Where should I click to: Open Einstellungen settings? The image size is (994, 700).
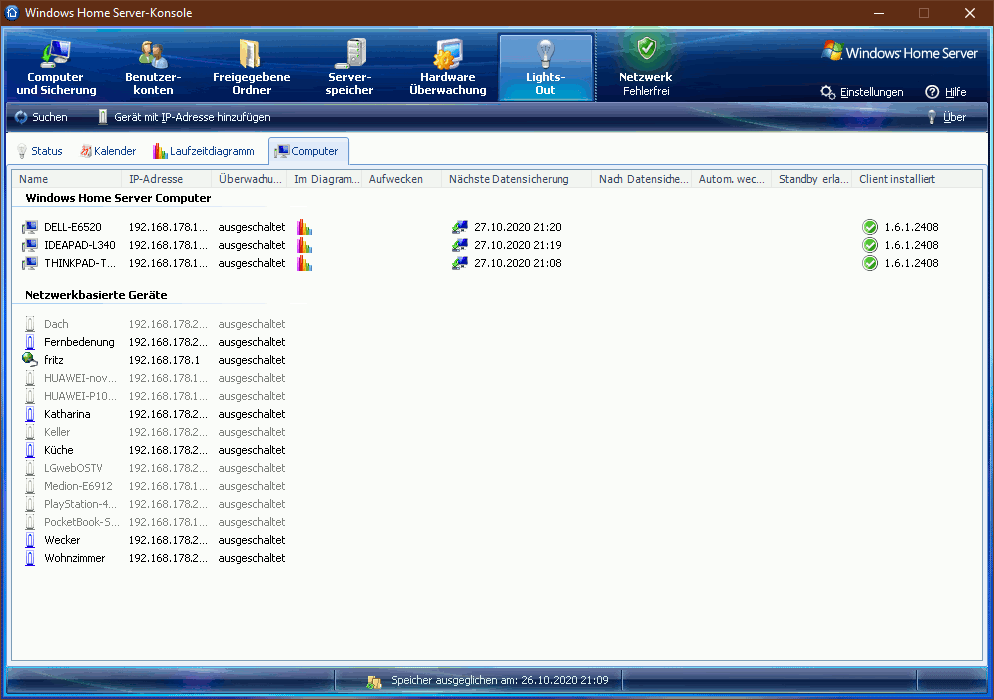[861, 92]
